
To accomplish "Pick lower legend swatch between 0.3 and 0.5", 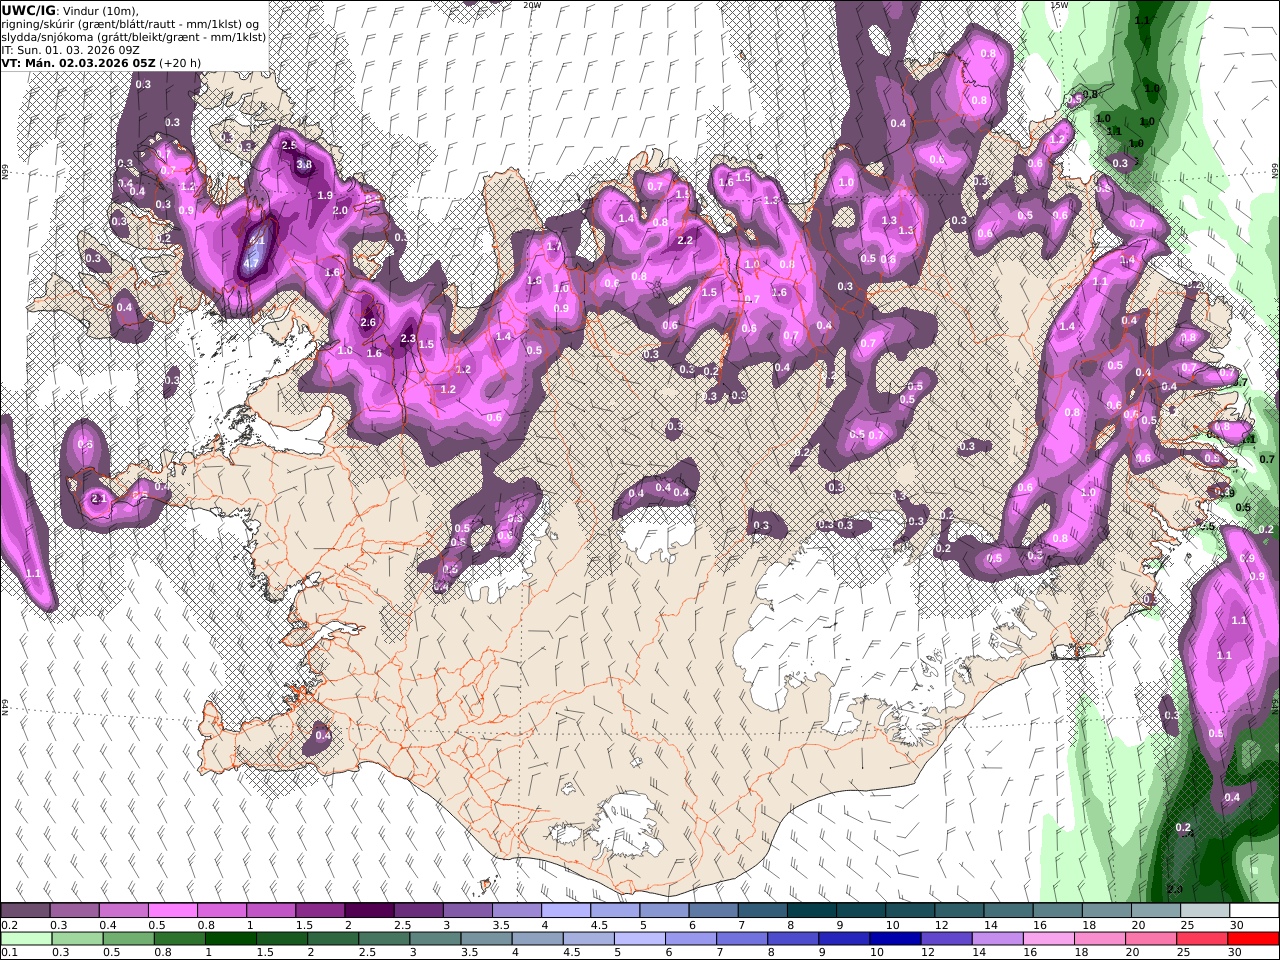I will 78,939.
